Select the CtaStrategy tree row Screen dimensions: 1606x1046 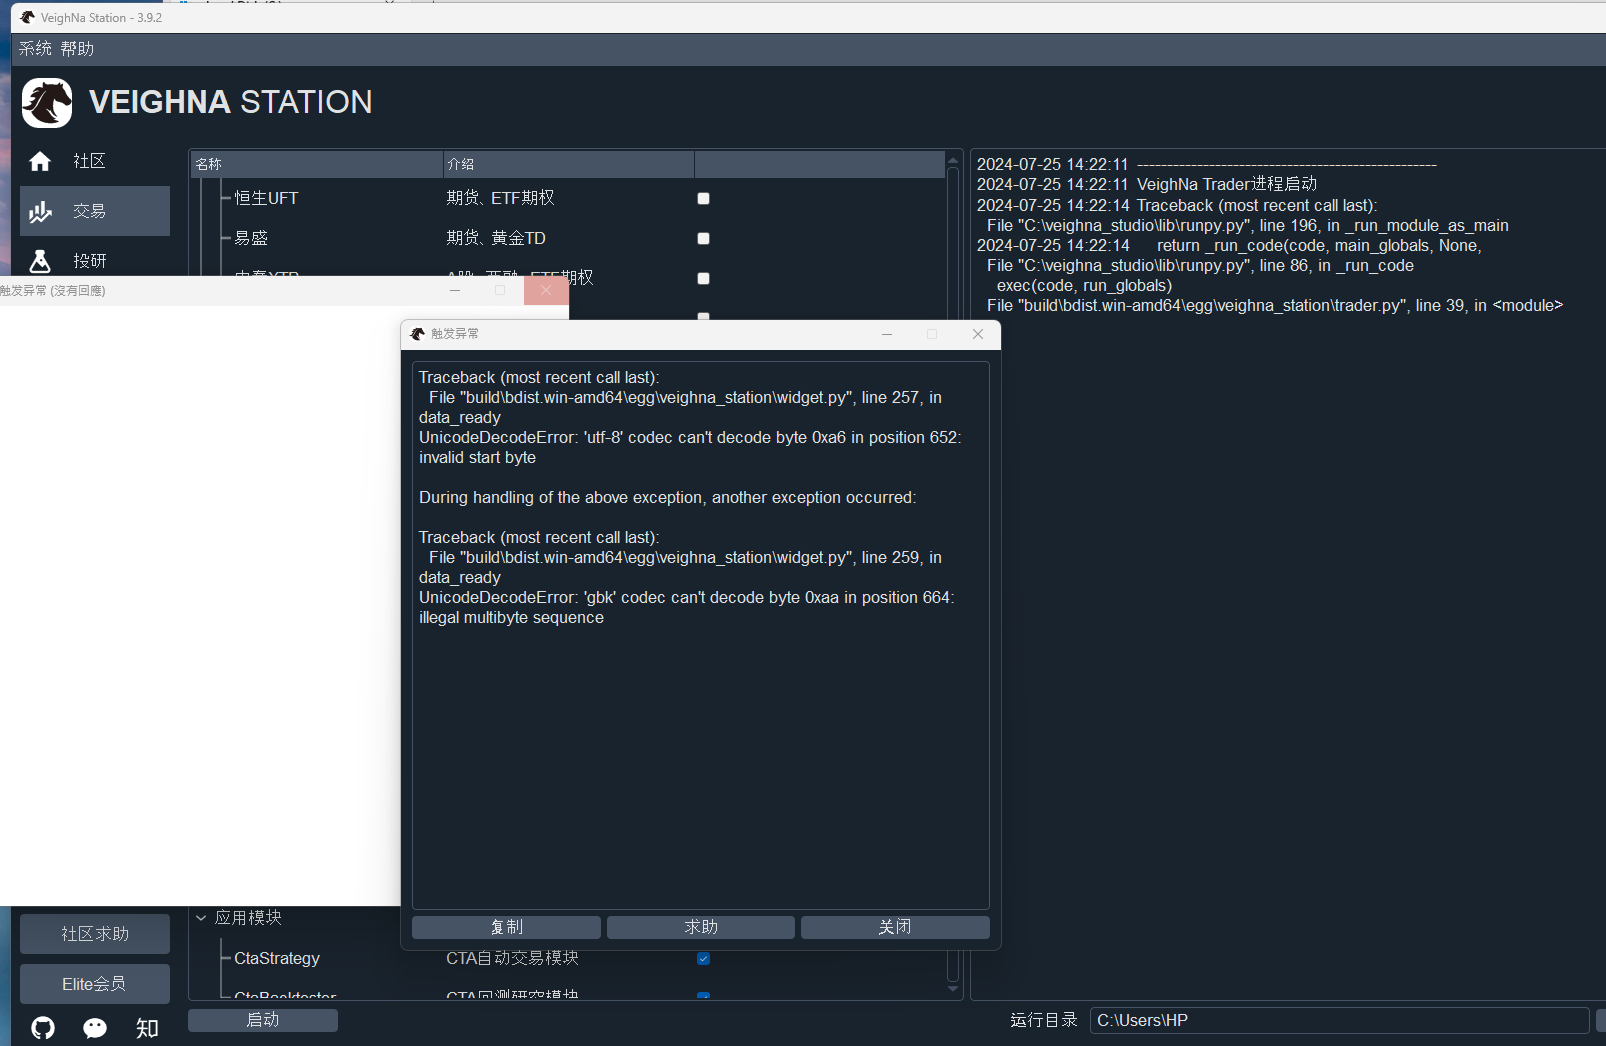click(567, 958)
